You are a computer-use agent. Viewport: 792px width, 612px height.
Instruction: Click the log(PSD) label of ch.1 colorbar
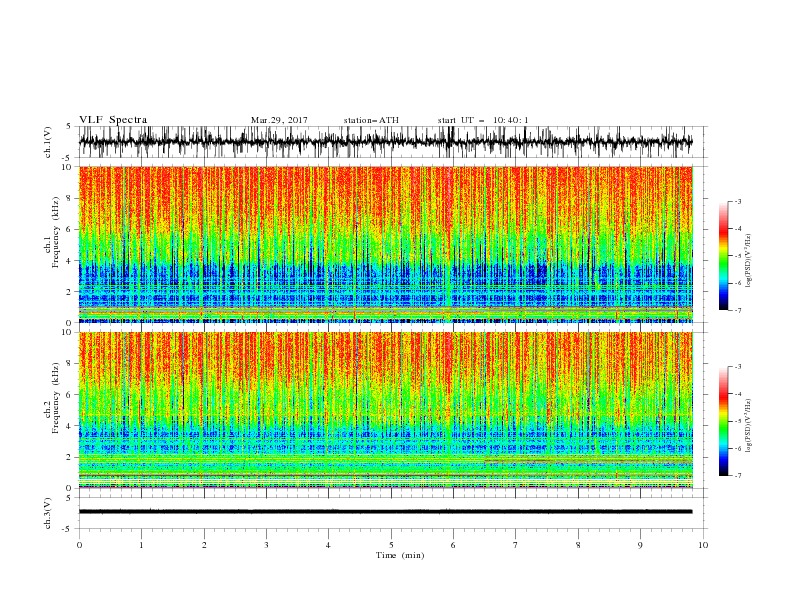pyautogui.click(x=749, y=261)
